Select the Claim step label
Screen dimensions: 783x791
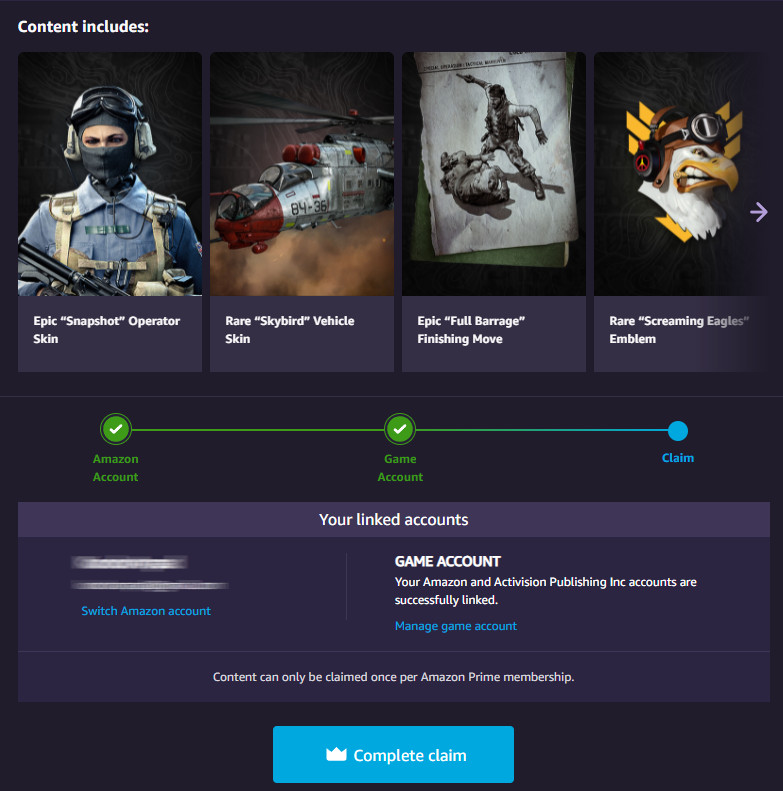(678, 458)
